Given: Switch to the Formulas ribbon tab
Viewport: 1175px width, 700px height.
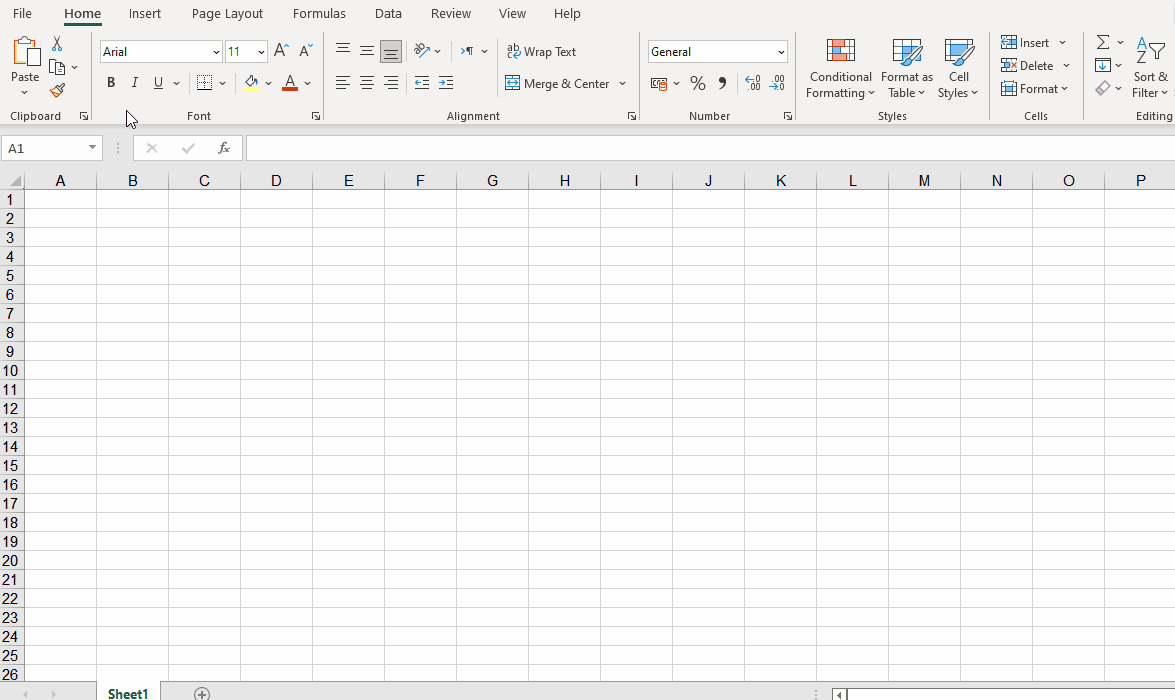Looking at the screenshot, I should 319,13.
